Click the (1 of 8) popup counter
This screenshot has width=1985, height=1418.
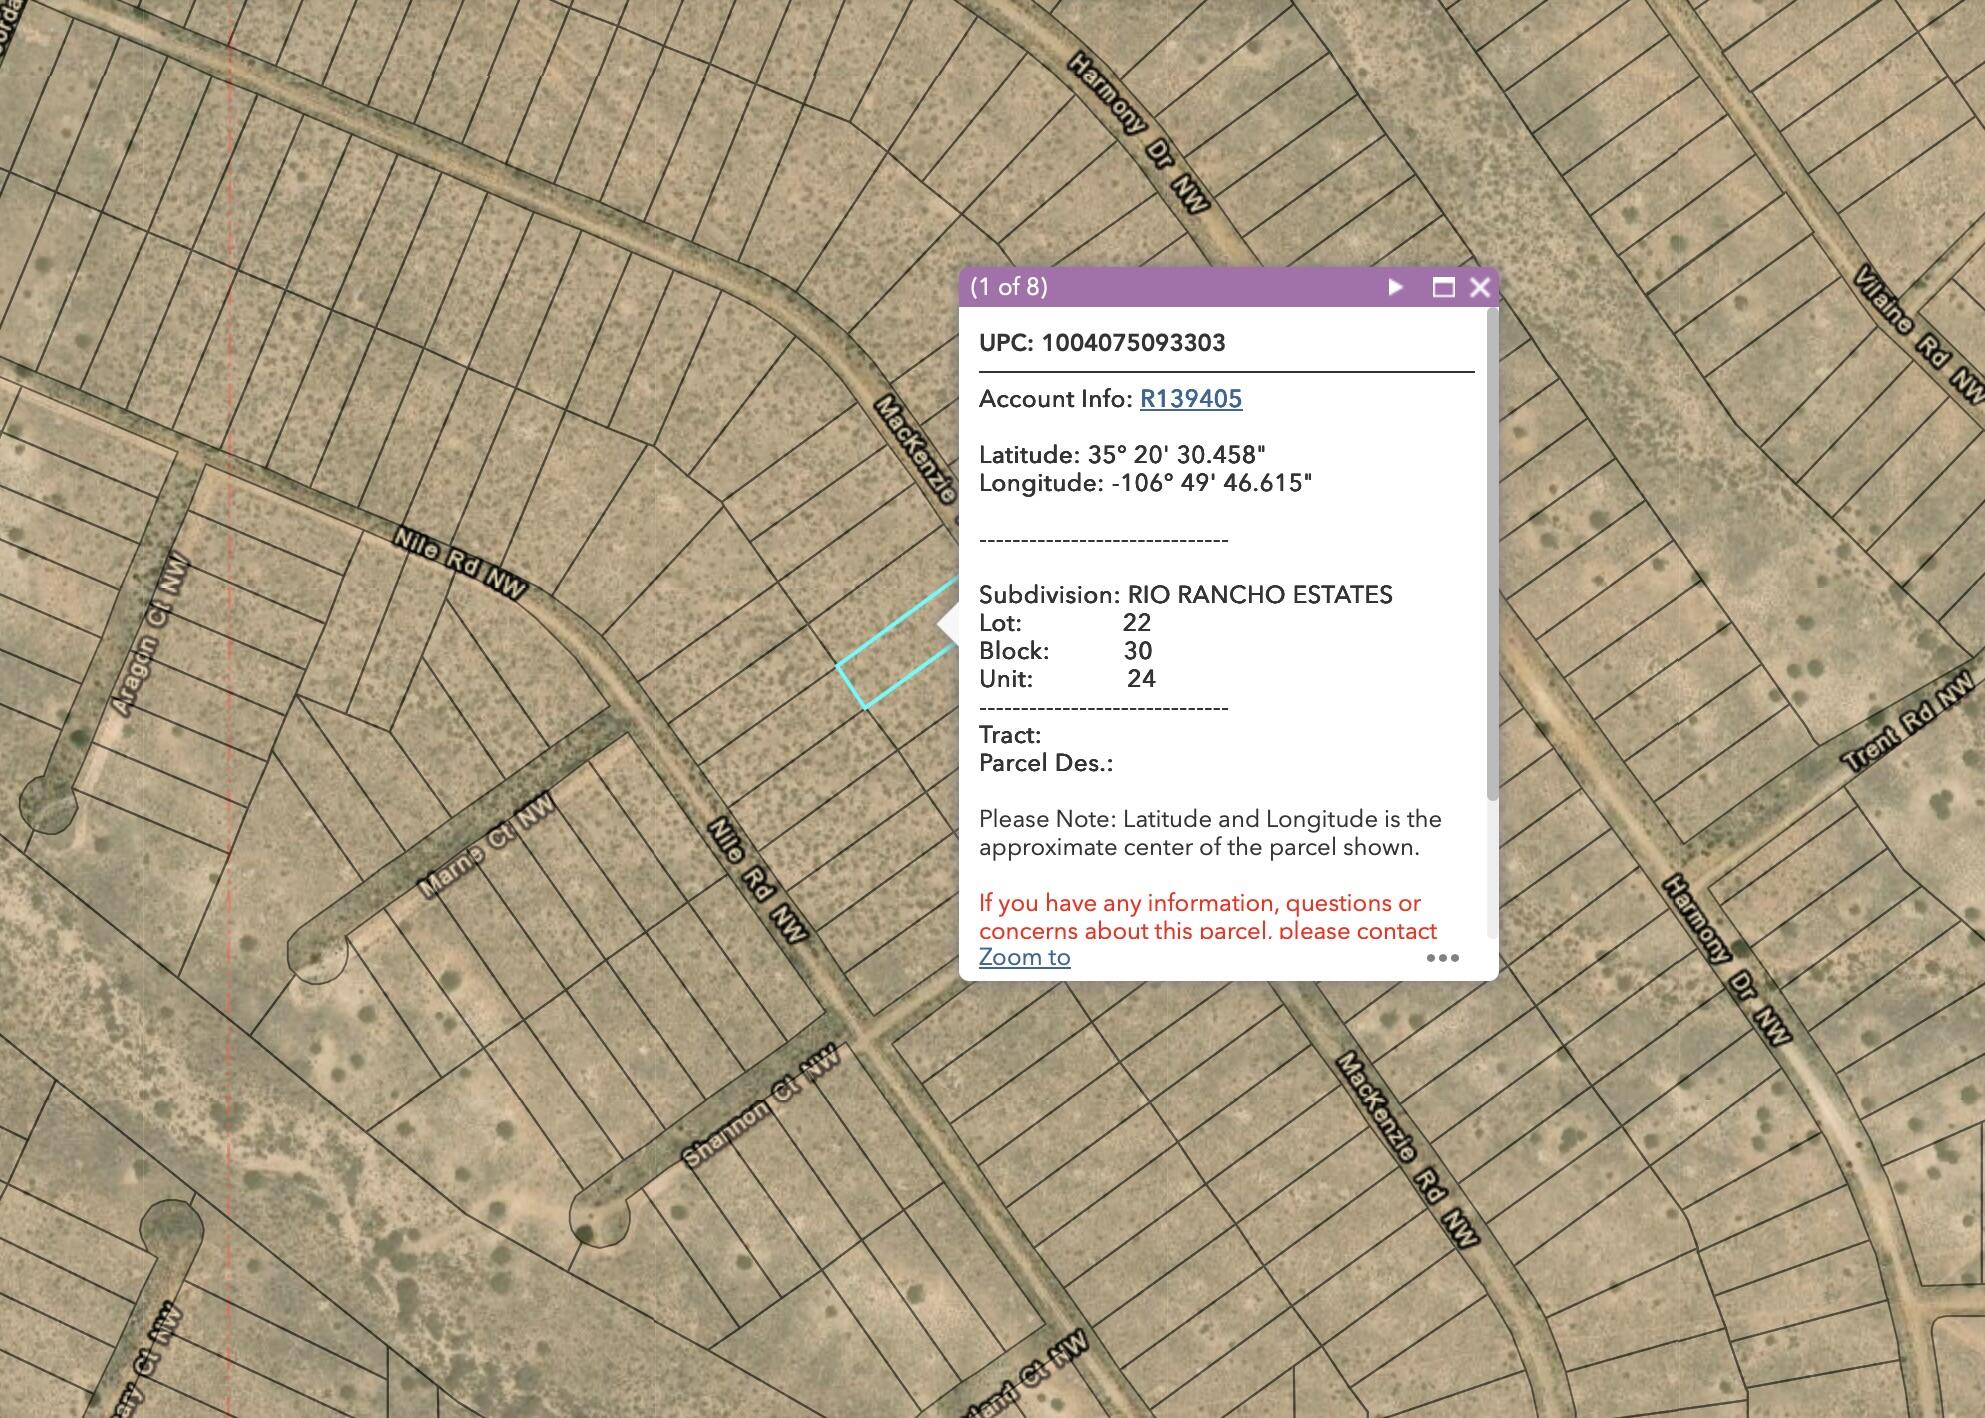1009,287
